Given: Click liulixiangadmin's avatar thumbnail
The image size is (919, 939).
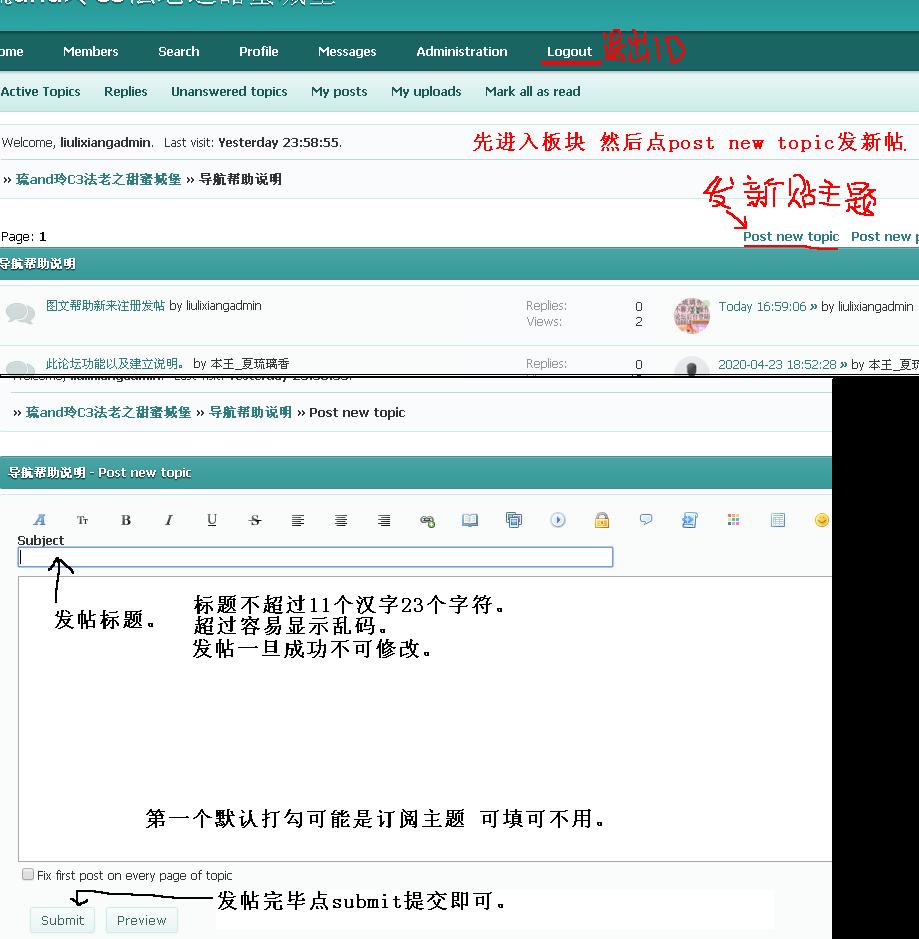Looking at the screenshot, I should (692, 315).
